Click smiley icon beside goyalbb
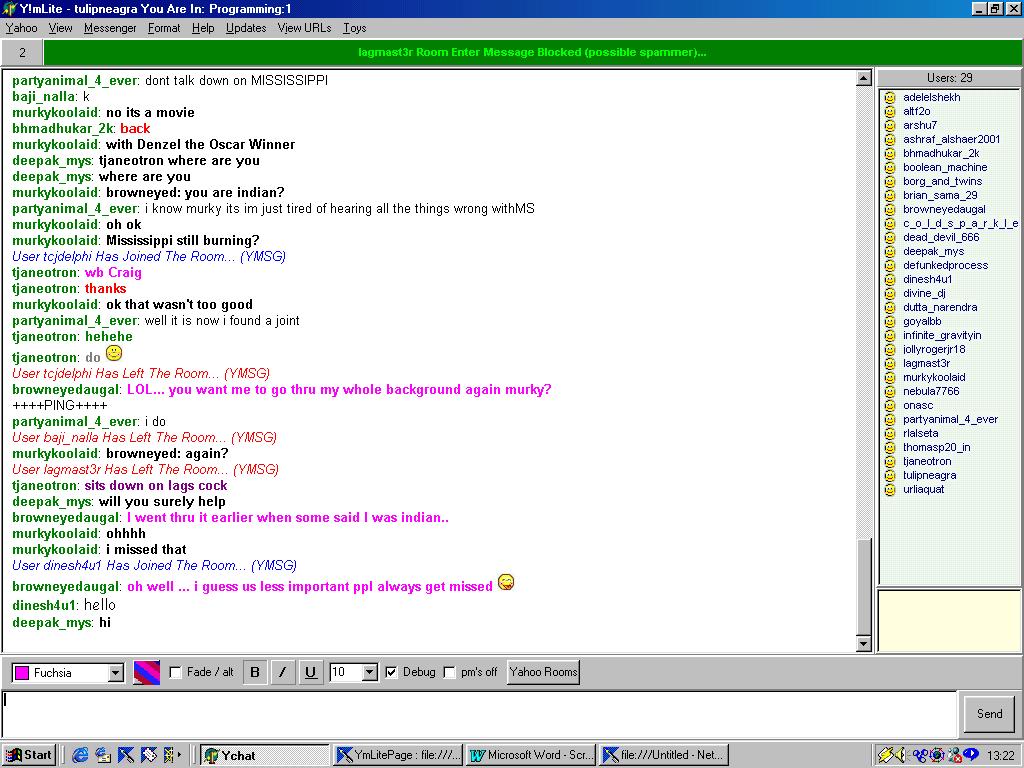Viewport: 1024px width, 768px height. pyautogui.click(x=889, y=321)
